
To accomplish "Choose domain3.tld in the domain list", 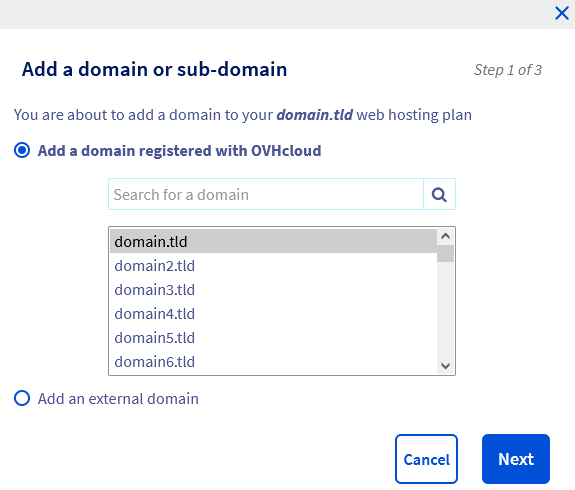I will pos(274,290).
